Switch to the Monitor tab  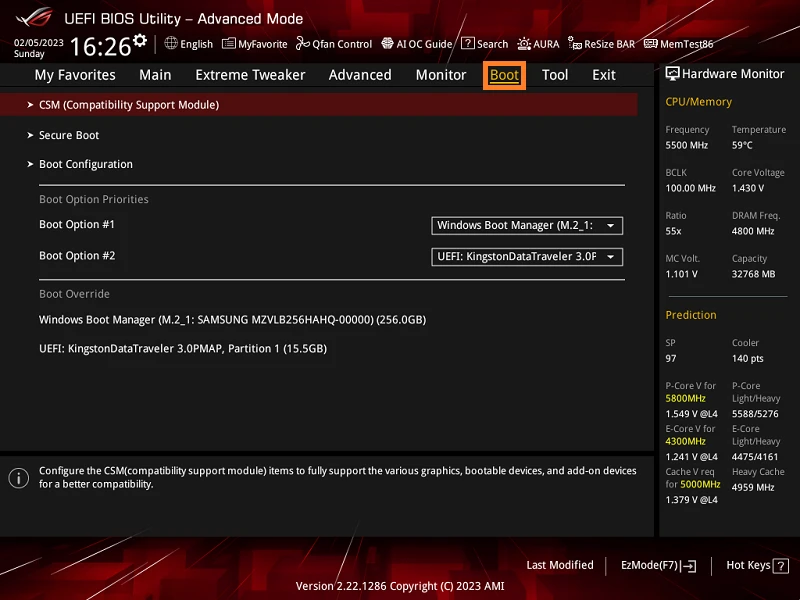441,75
